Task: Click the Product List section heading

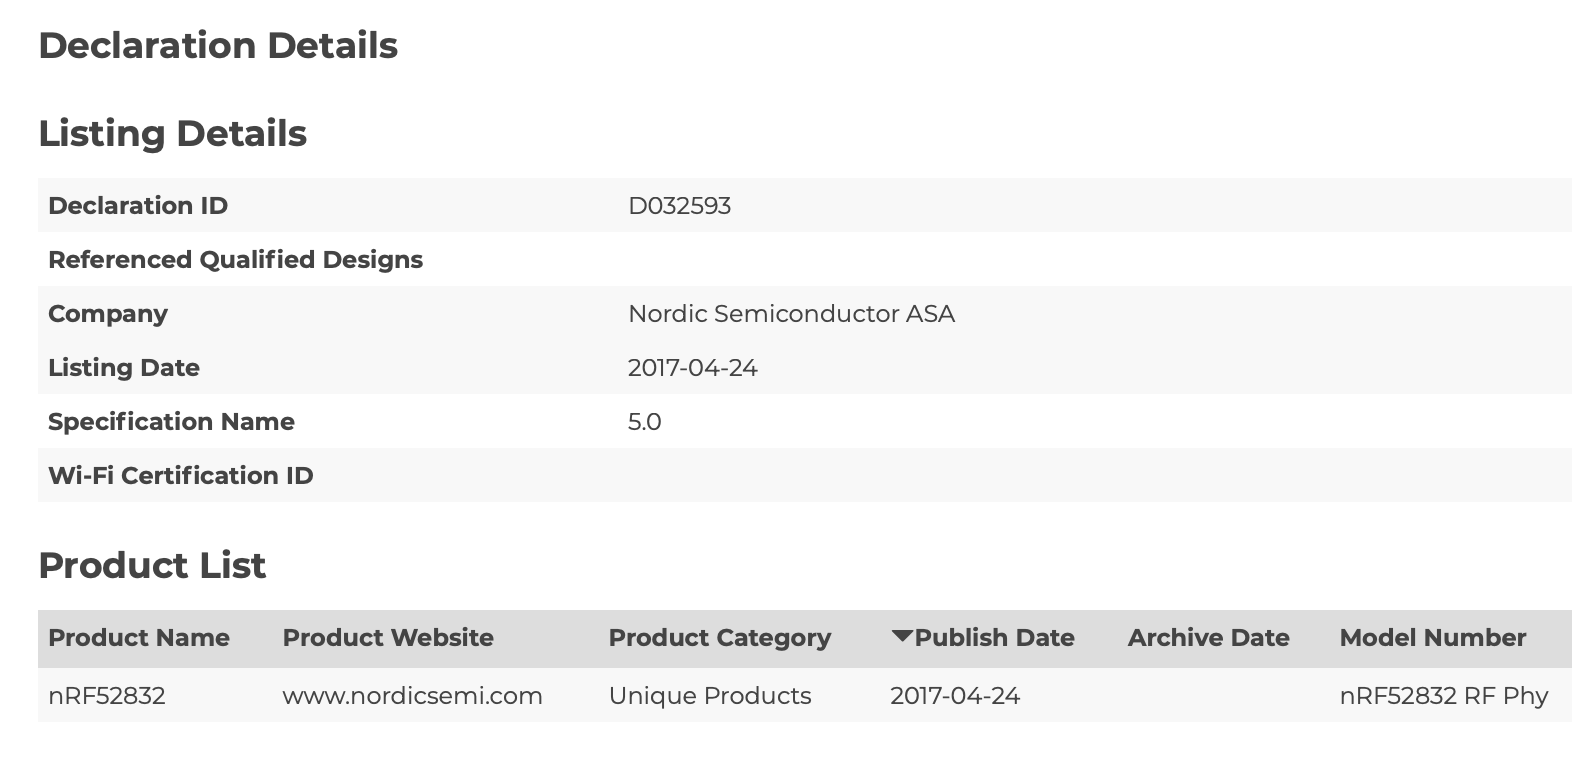Action: tap(152, 566)
